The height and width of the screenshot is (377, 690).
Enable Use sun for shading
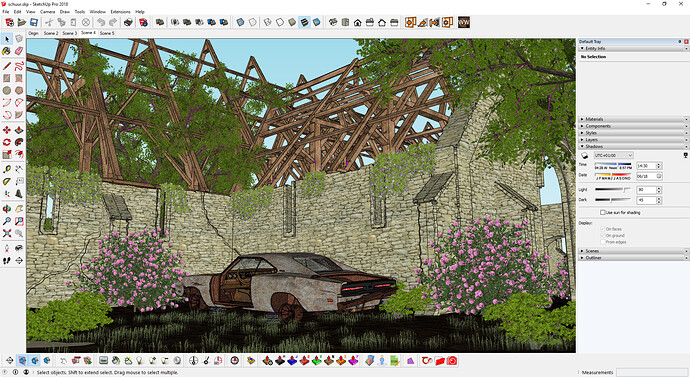pos(603,212)
